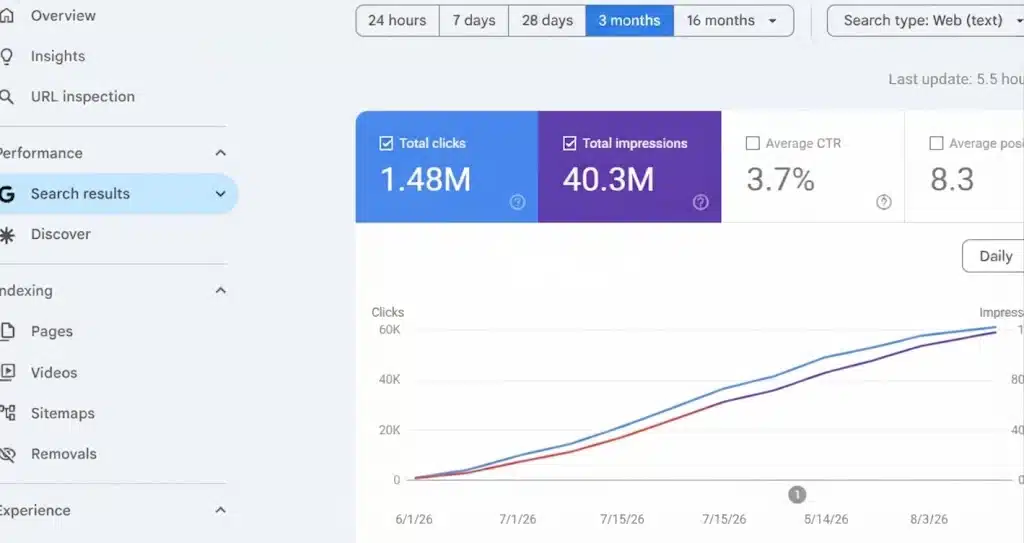Click the Removals crossed-eye icon
The image size is (1024, 543).
pyautogui.click(x=7, y=454)
